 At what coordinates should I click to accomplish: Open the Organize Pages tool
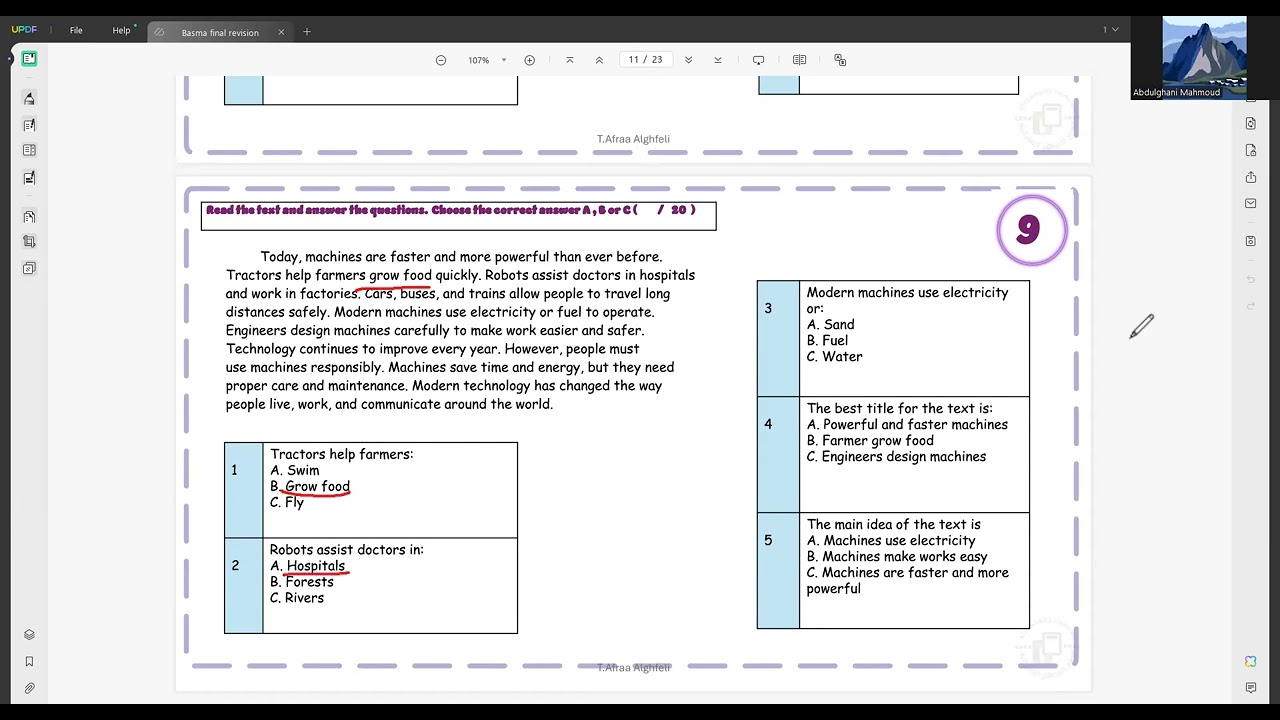pyautogui.click(x=29, y=216)
